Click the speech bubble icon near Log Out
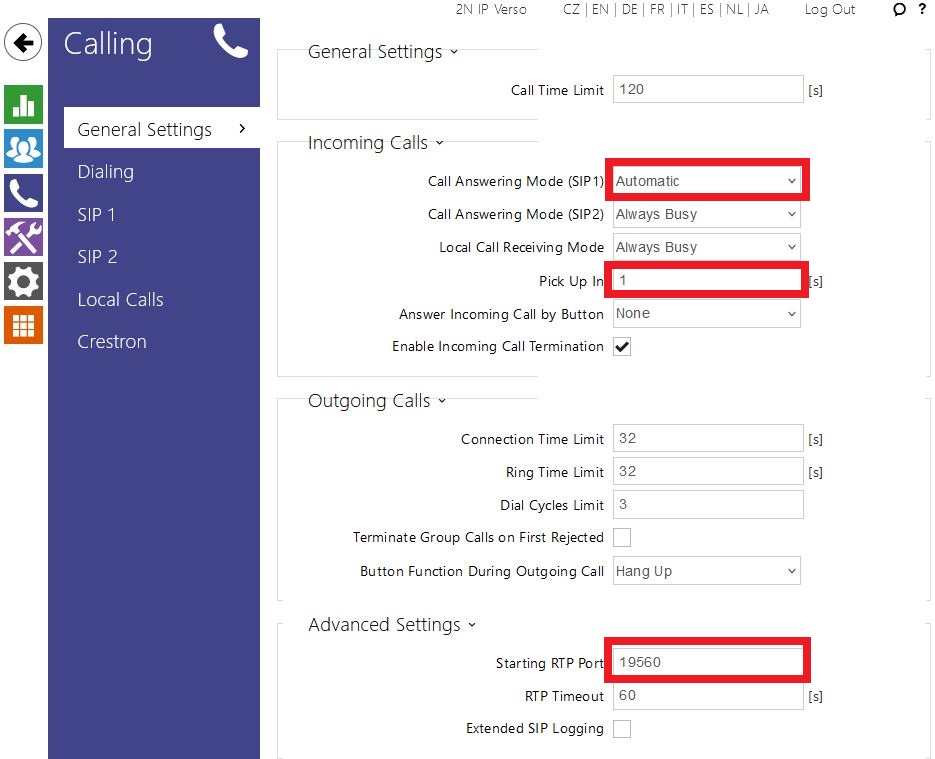The width and height of the screenshot is (935, 759). coord(899,10)
